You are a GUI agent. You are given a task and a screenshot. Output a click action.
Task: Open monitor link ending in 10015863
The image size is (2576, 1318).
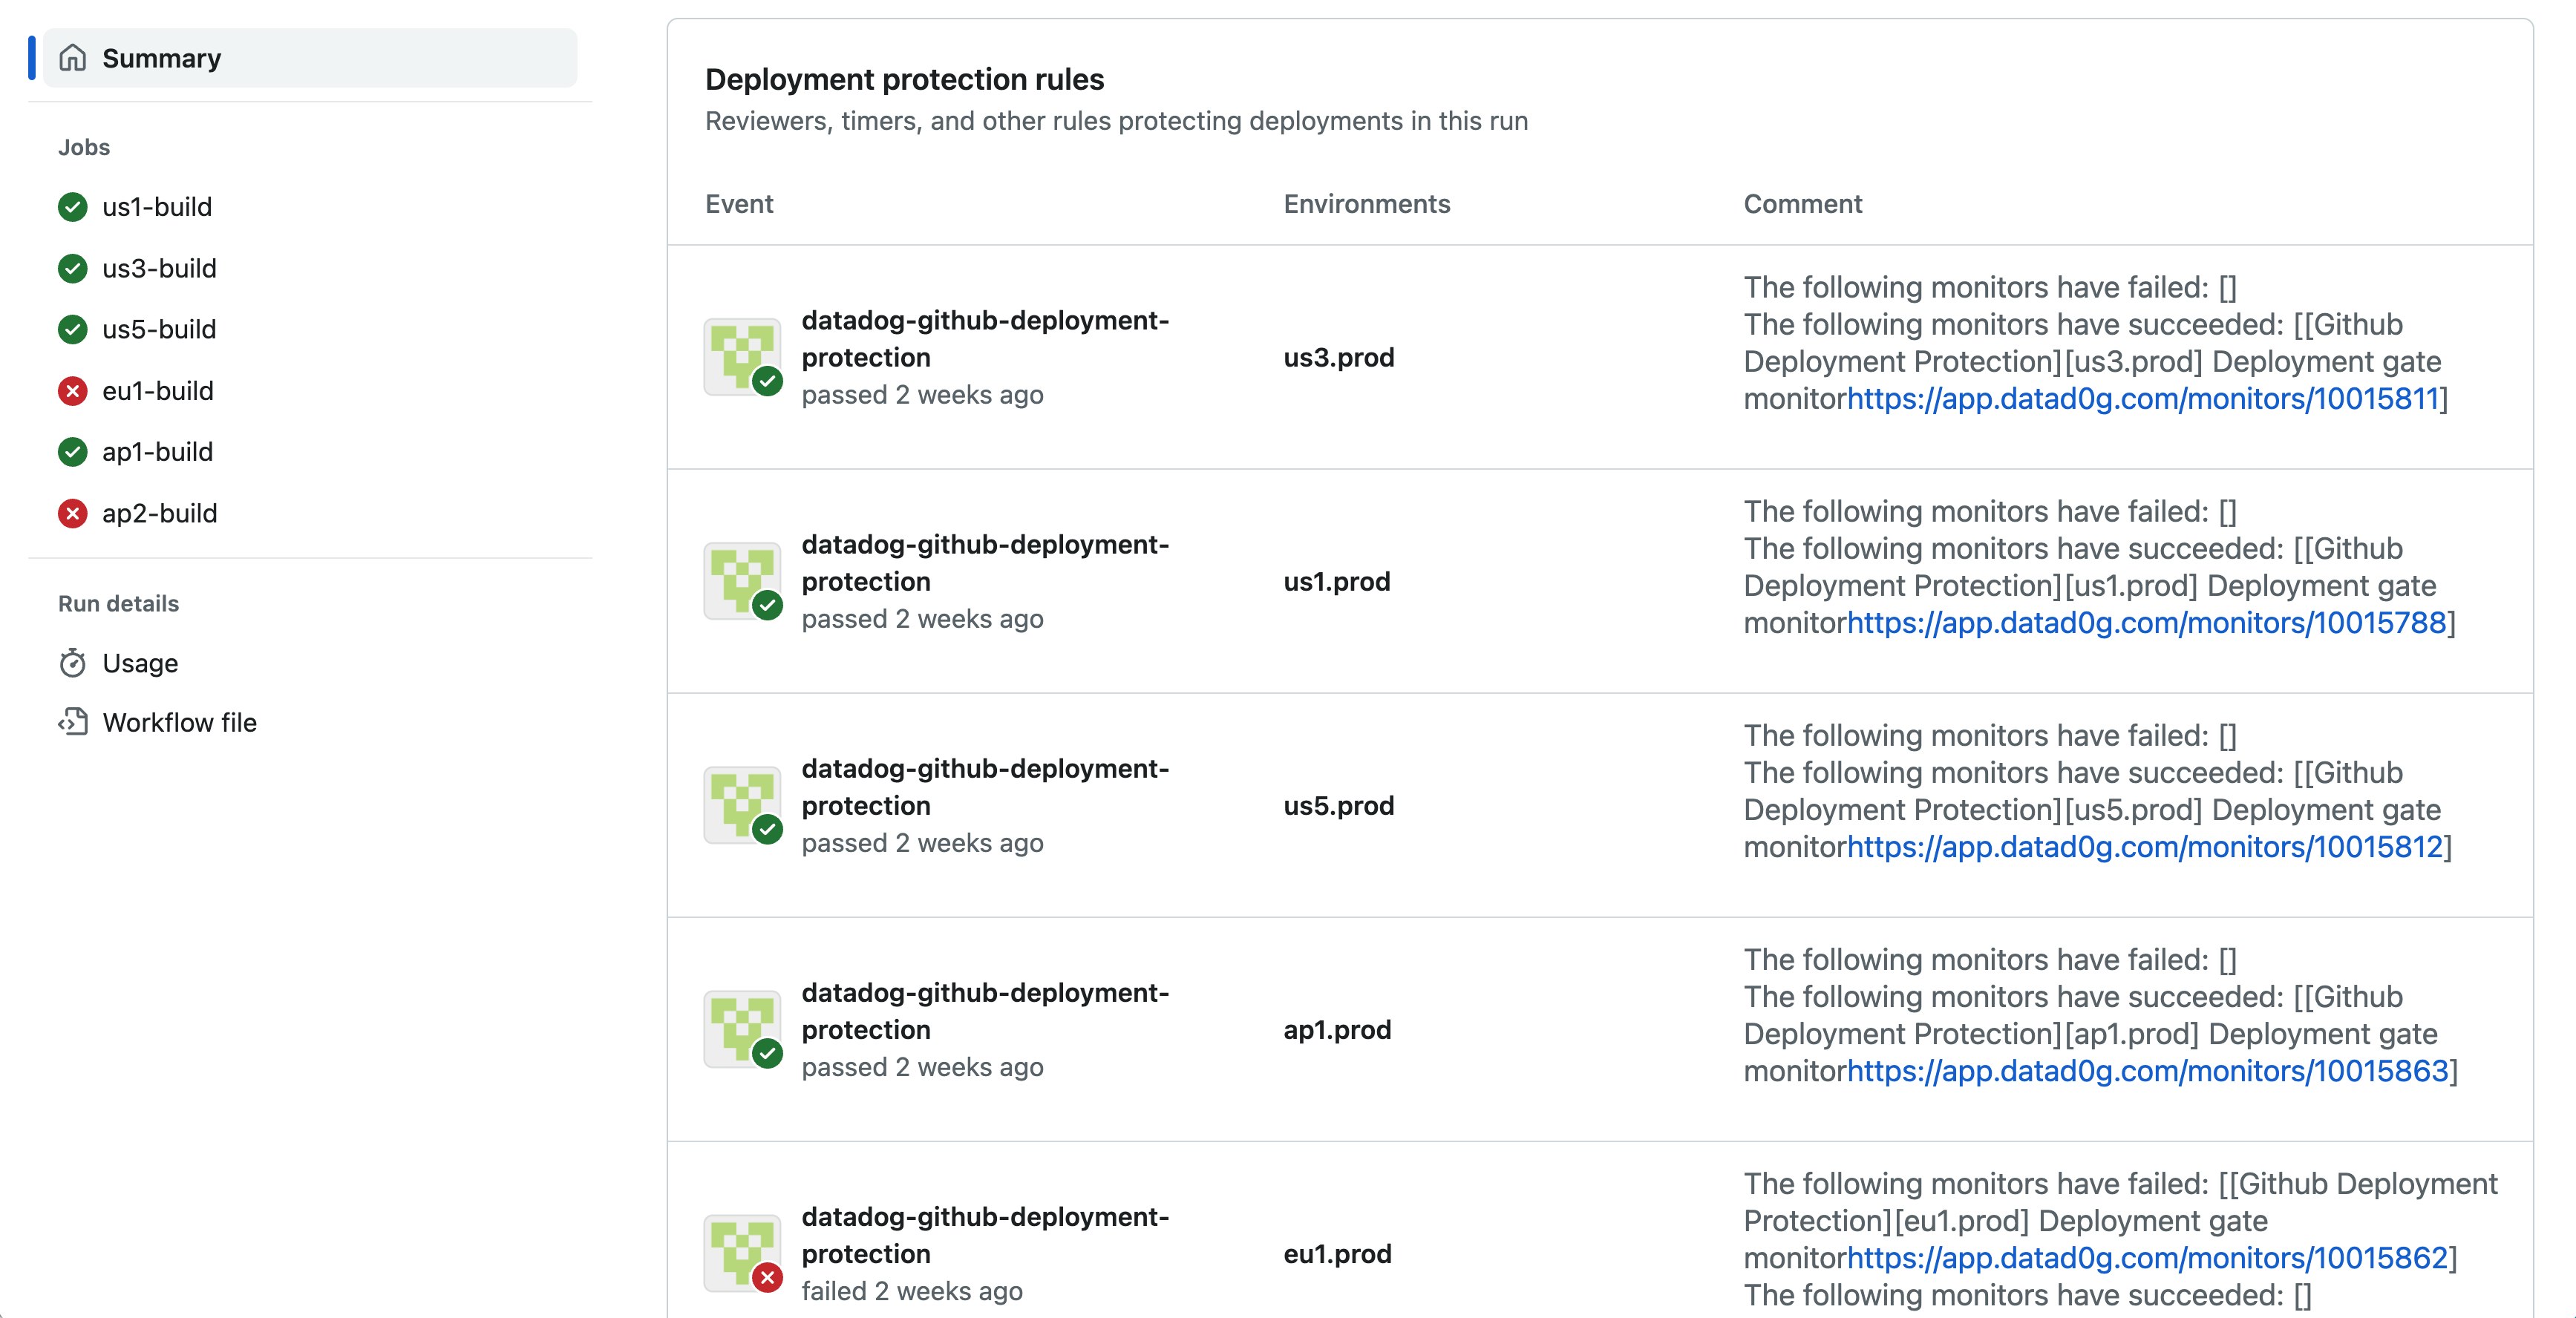pos(2147,1071)
